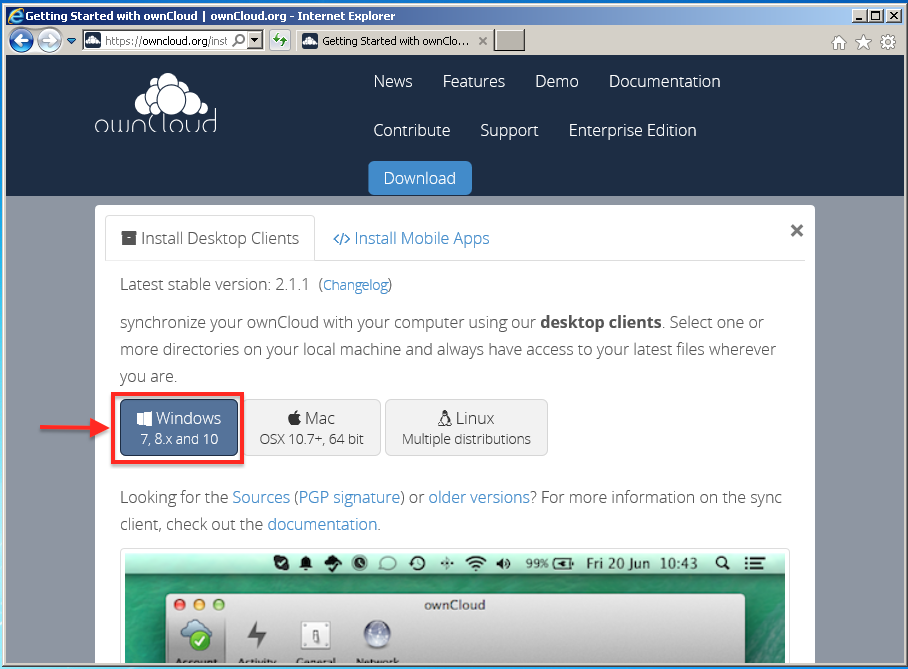Open the Sources link
The width and height of the screenshot is (908, 669).
(x=261, y=497)
